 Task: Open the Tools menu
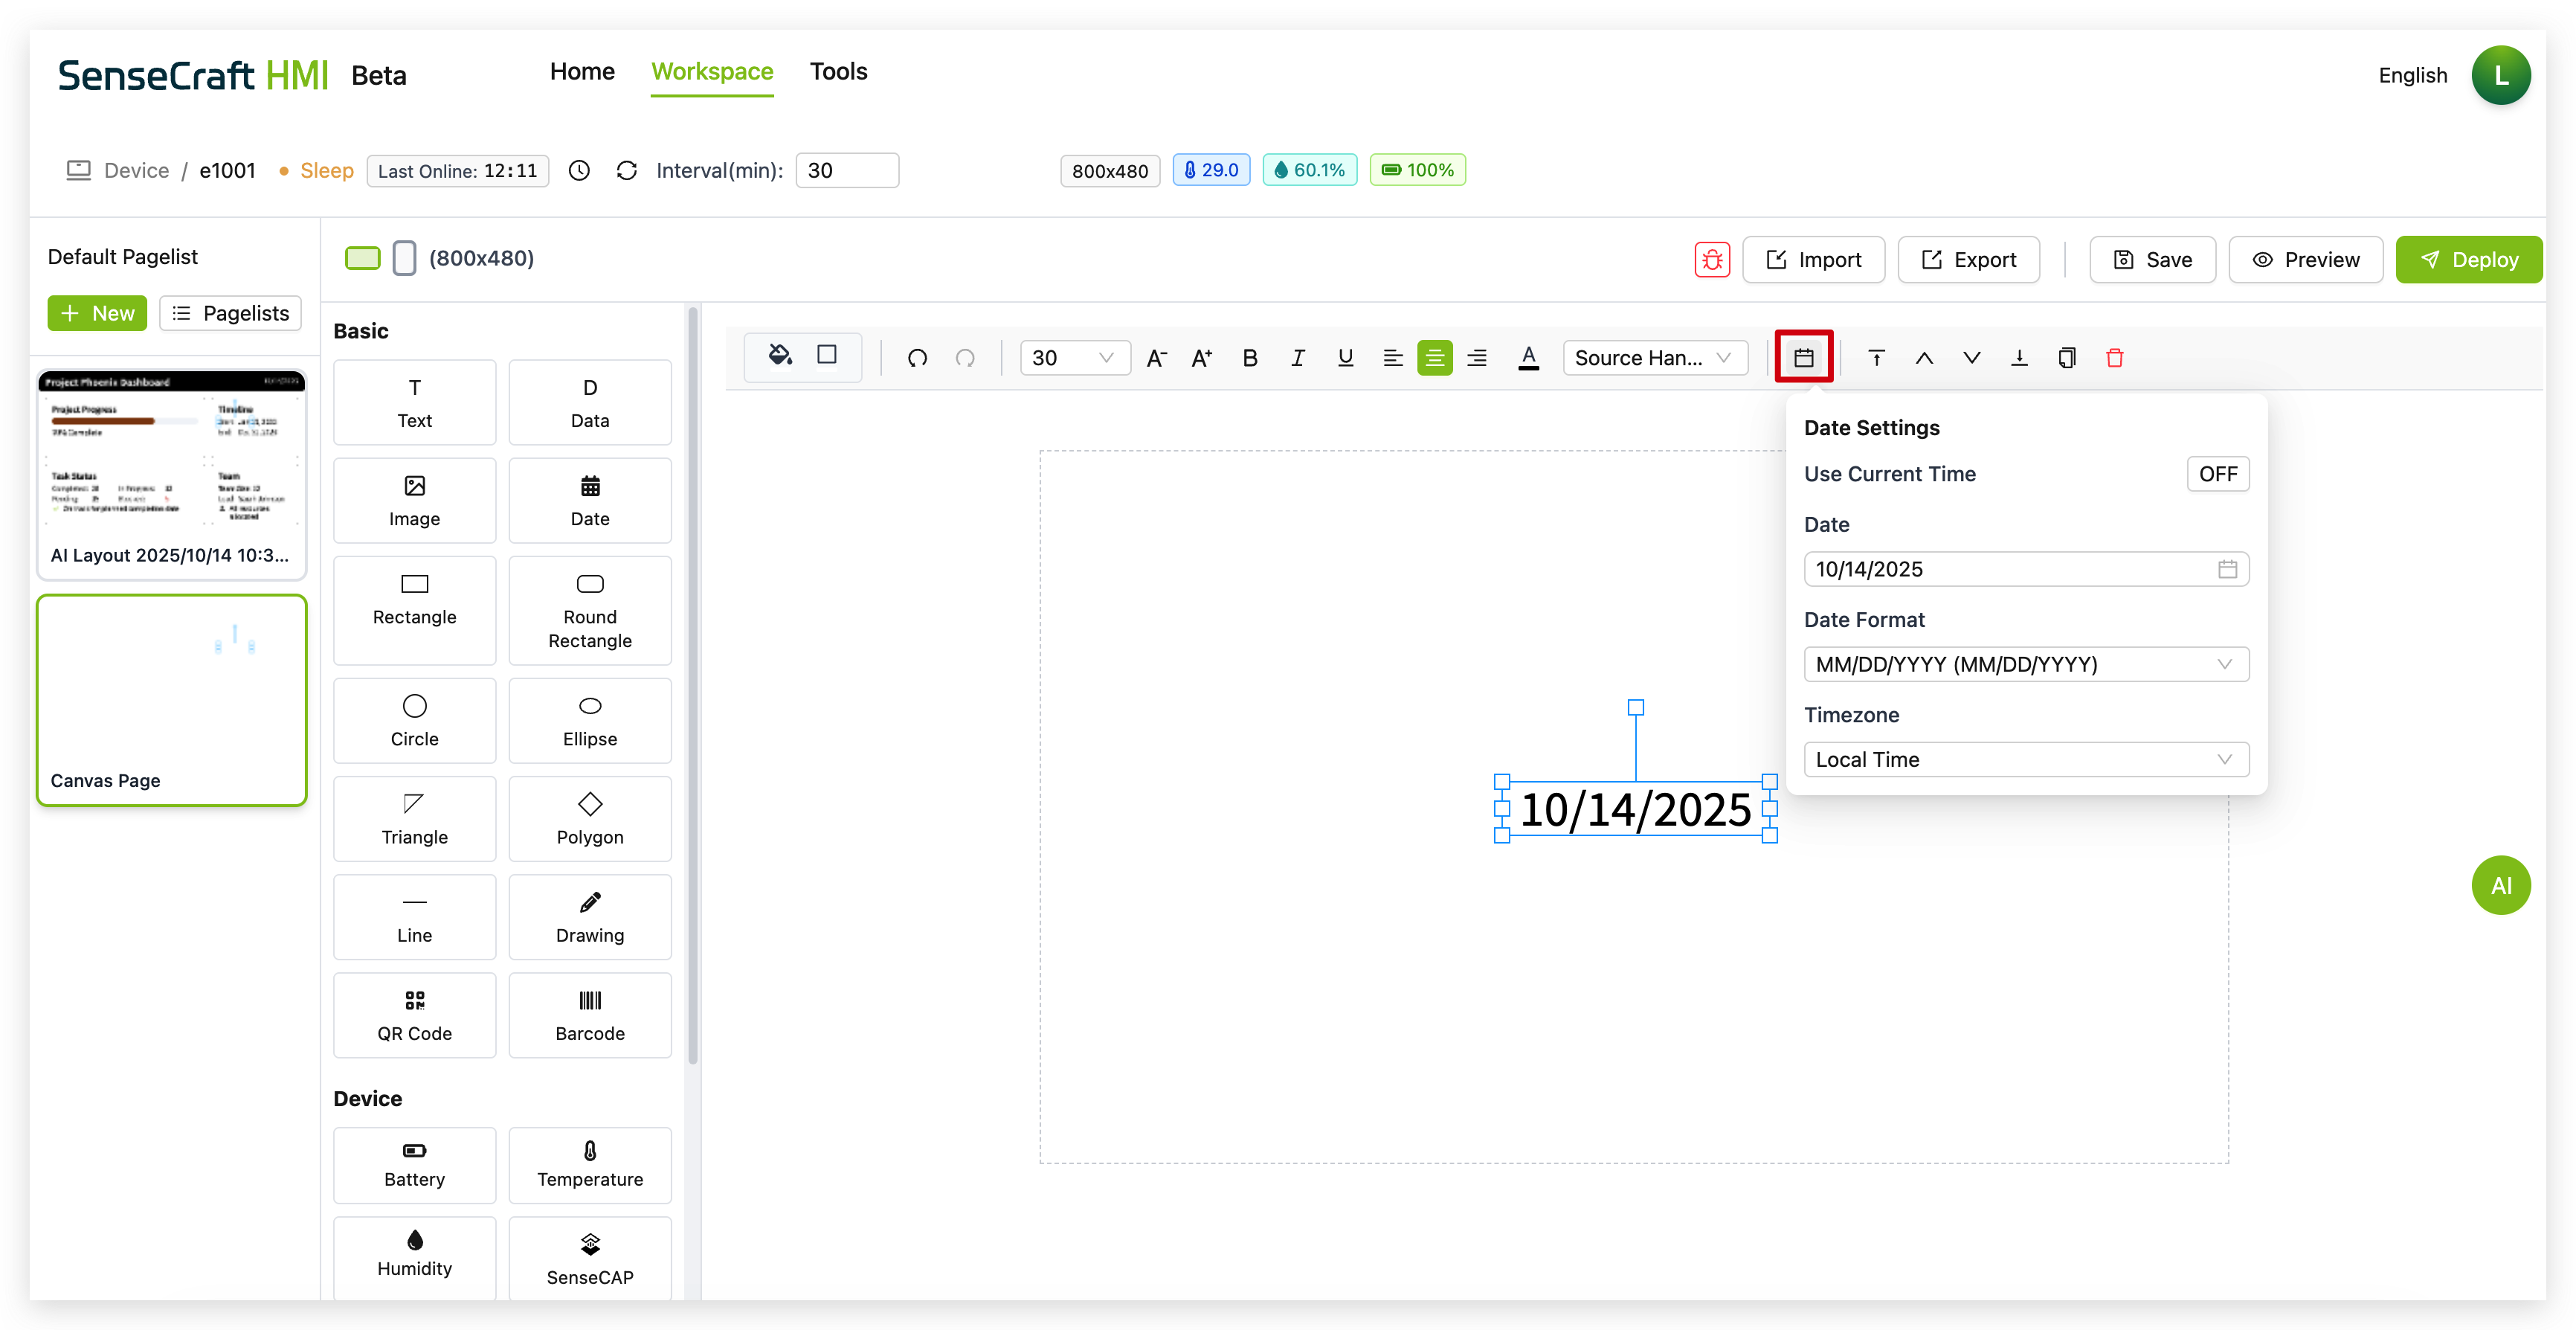point(838,72)
